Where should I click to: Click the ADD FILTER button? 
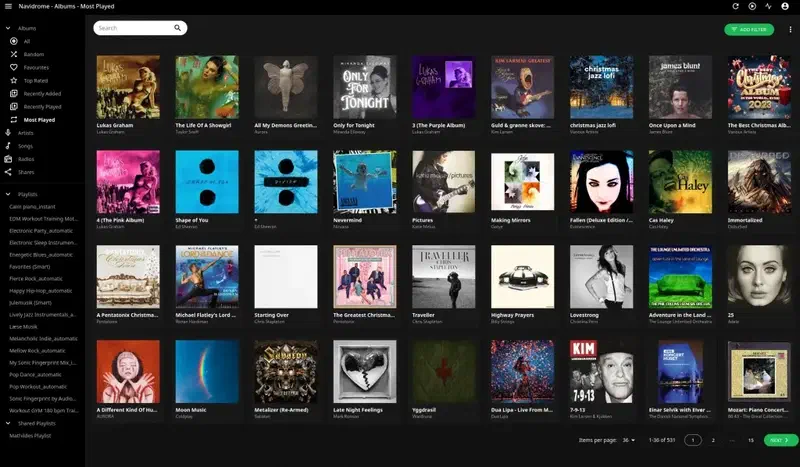point(749,30)
